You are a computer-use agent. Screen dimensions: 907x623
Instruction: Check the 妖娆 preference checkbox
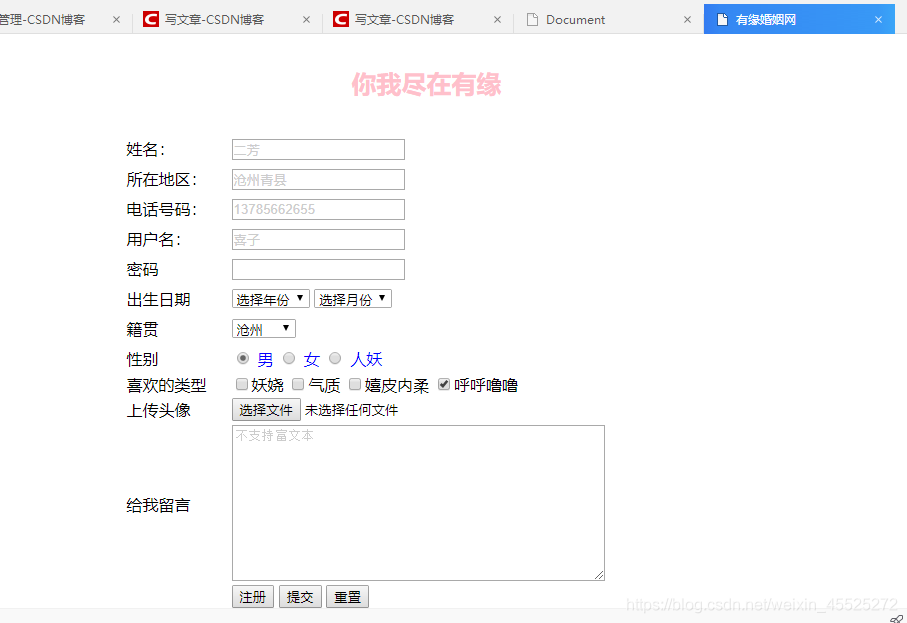click(x=241, y=384)
